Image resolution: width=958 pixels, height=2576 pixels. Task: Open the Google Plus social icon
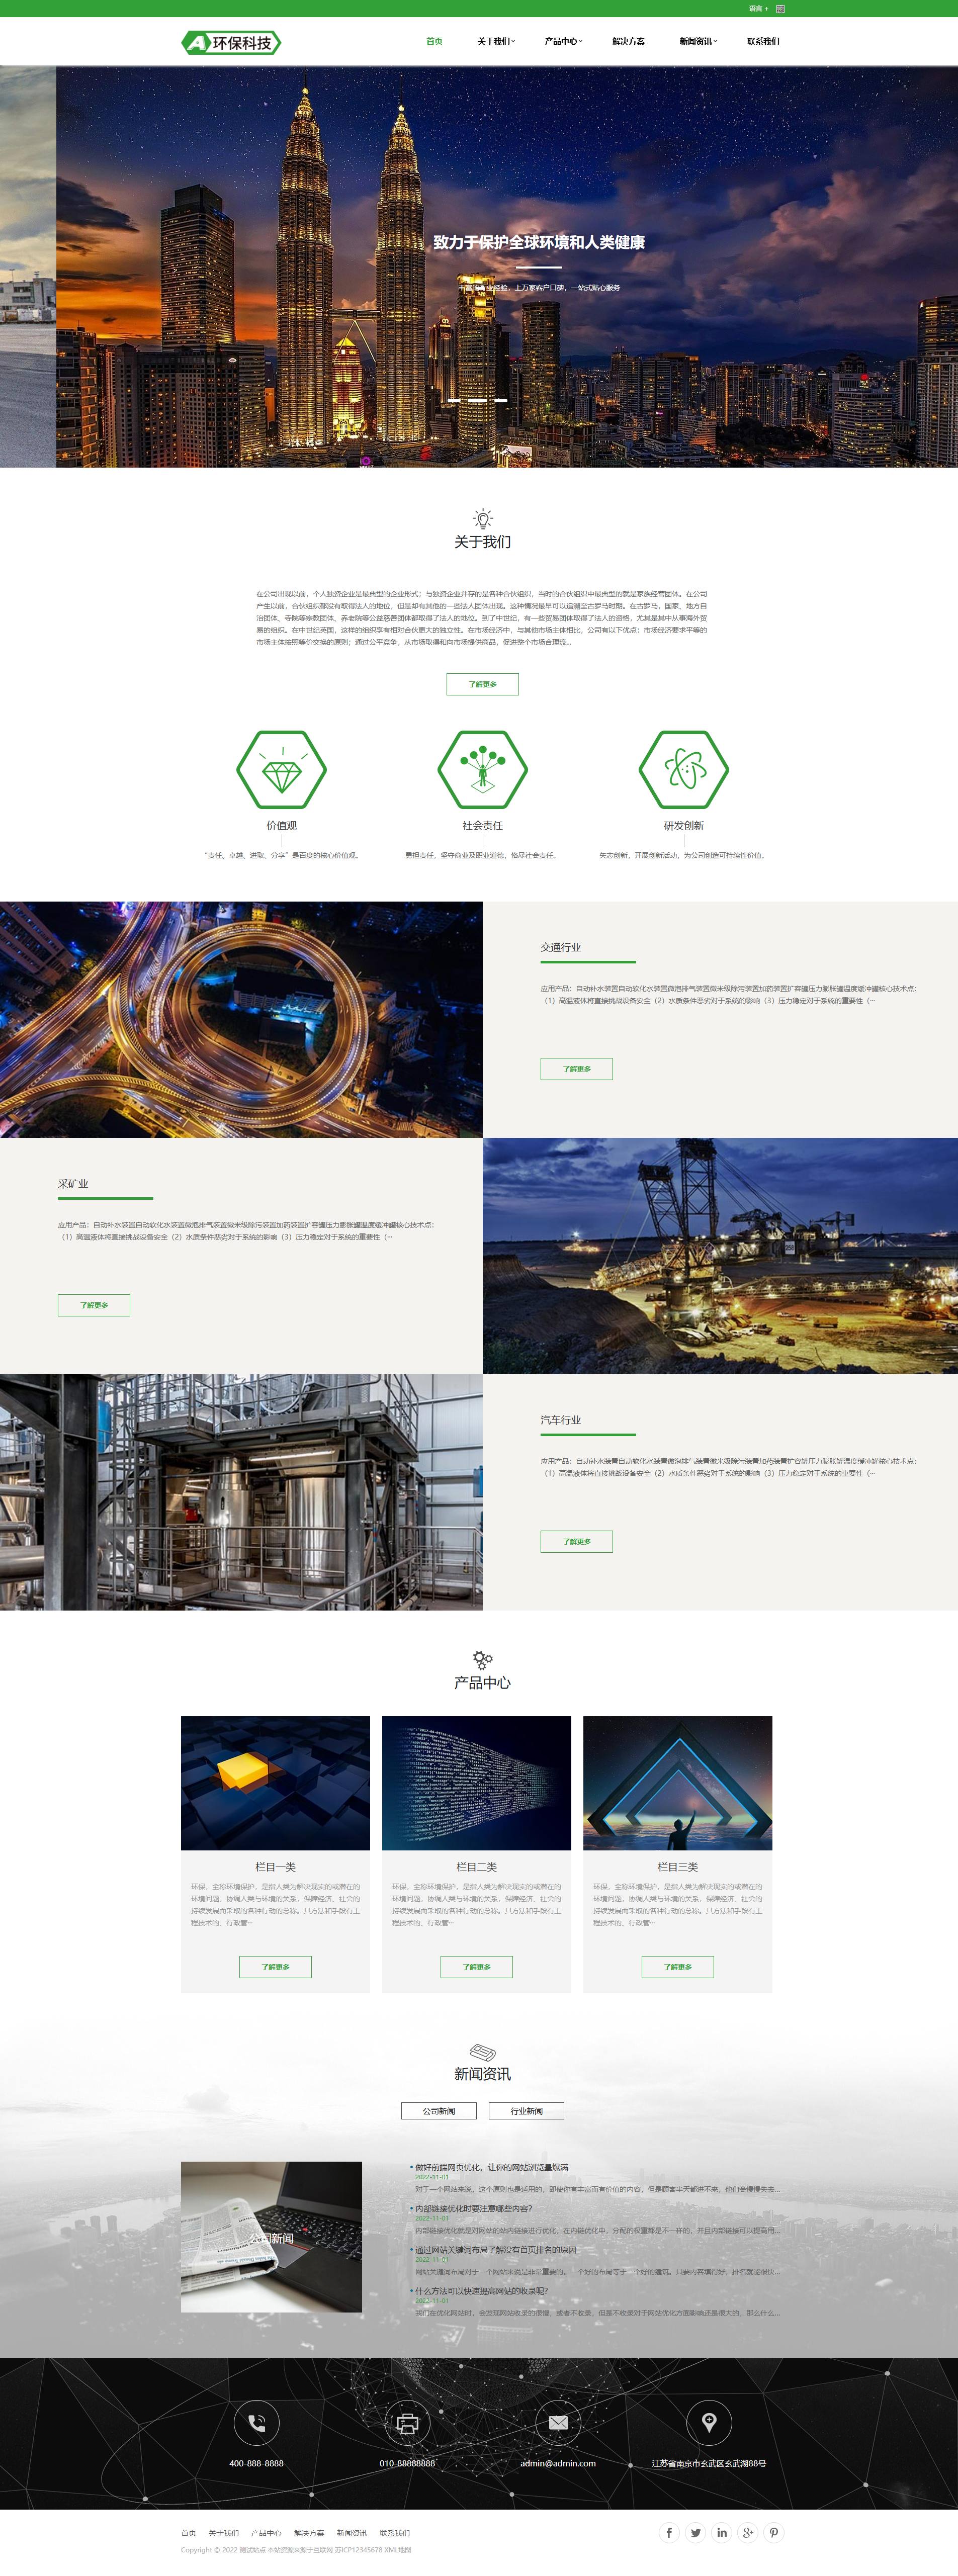pyautogui.click(x=747, y=2532)
